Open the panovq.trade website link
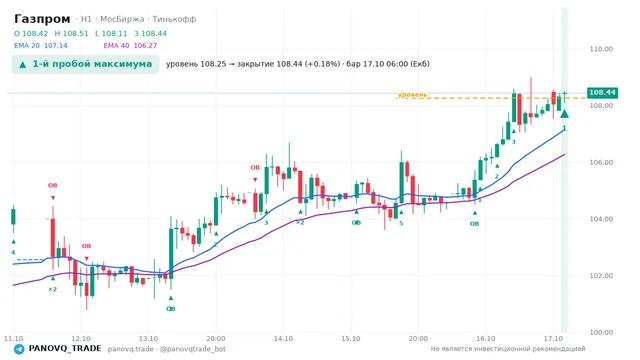 click(131, 349)
